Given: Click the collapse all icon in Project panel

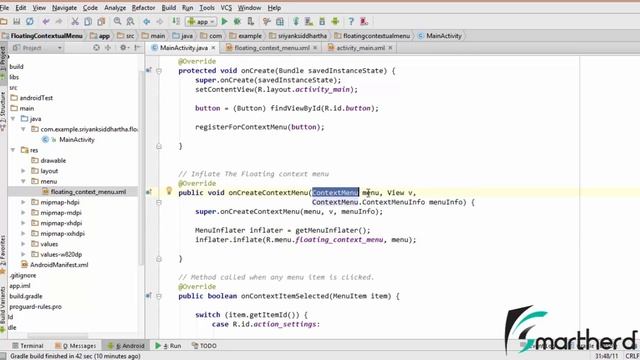Looking at the screenshot, I should click(108, 48).
